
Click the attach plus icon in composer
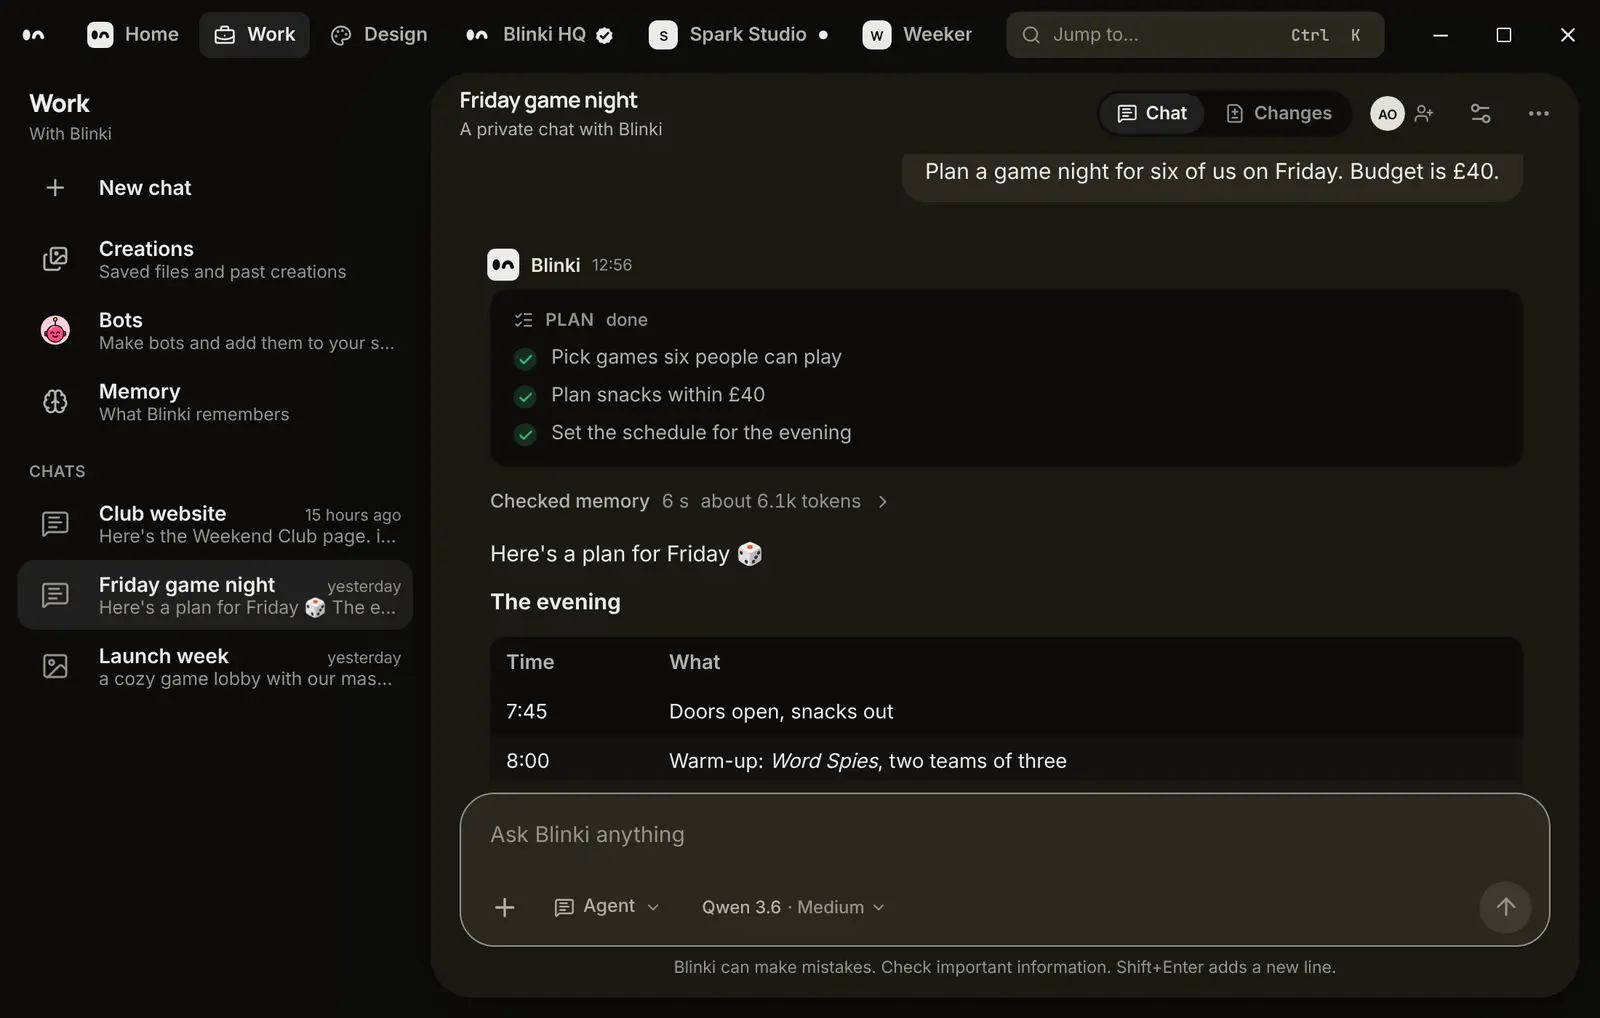(505, 907)
